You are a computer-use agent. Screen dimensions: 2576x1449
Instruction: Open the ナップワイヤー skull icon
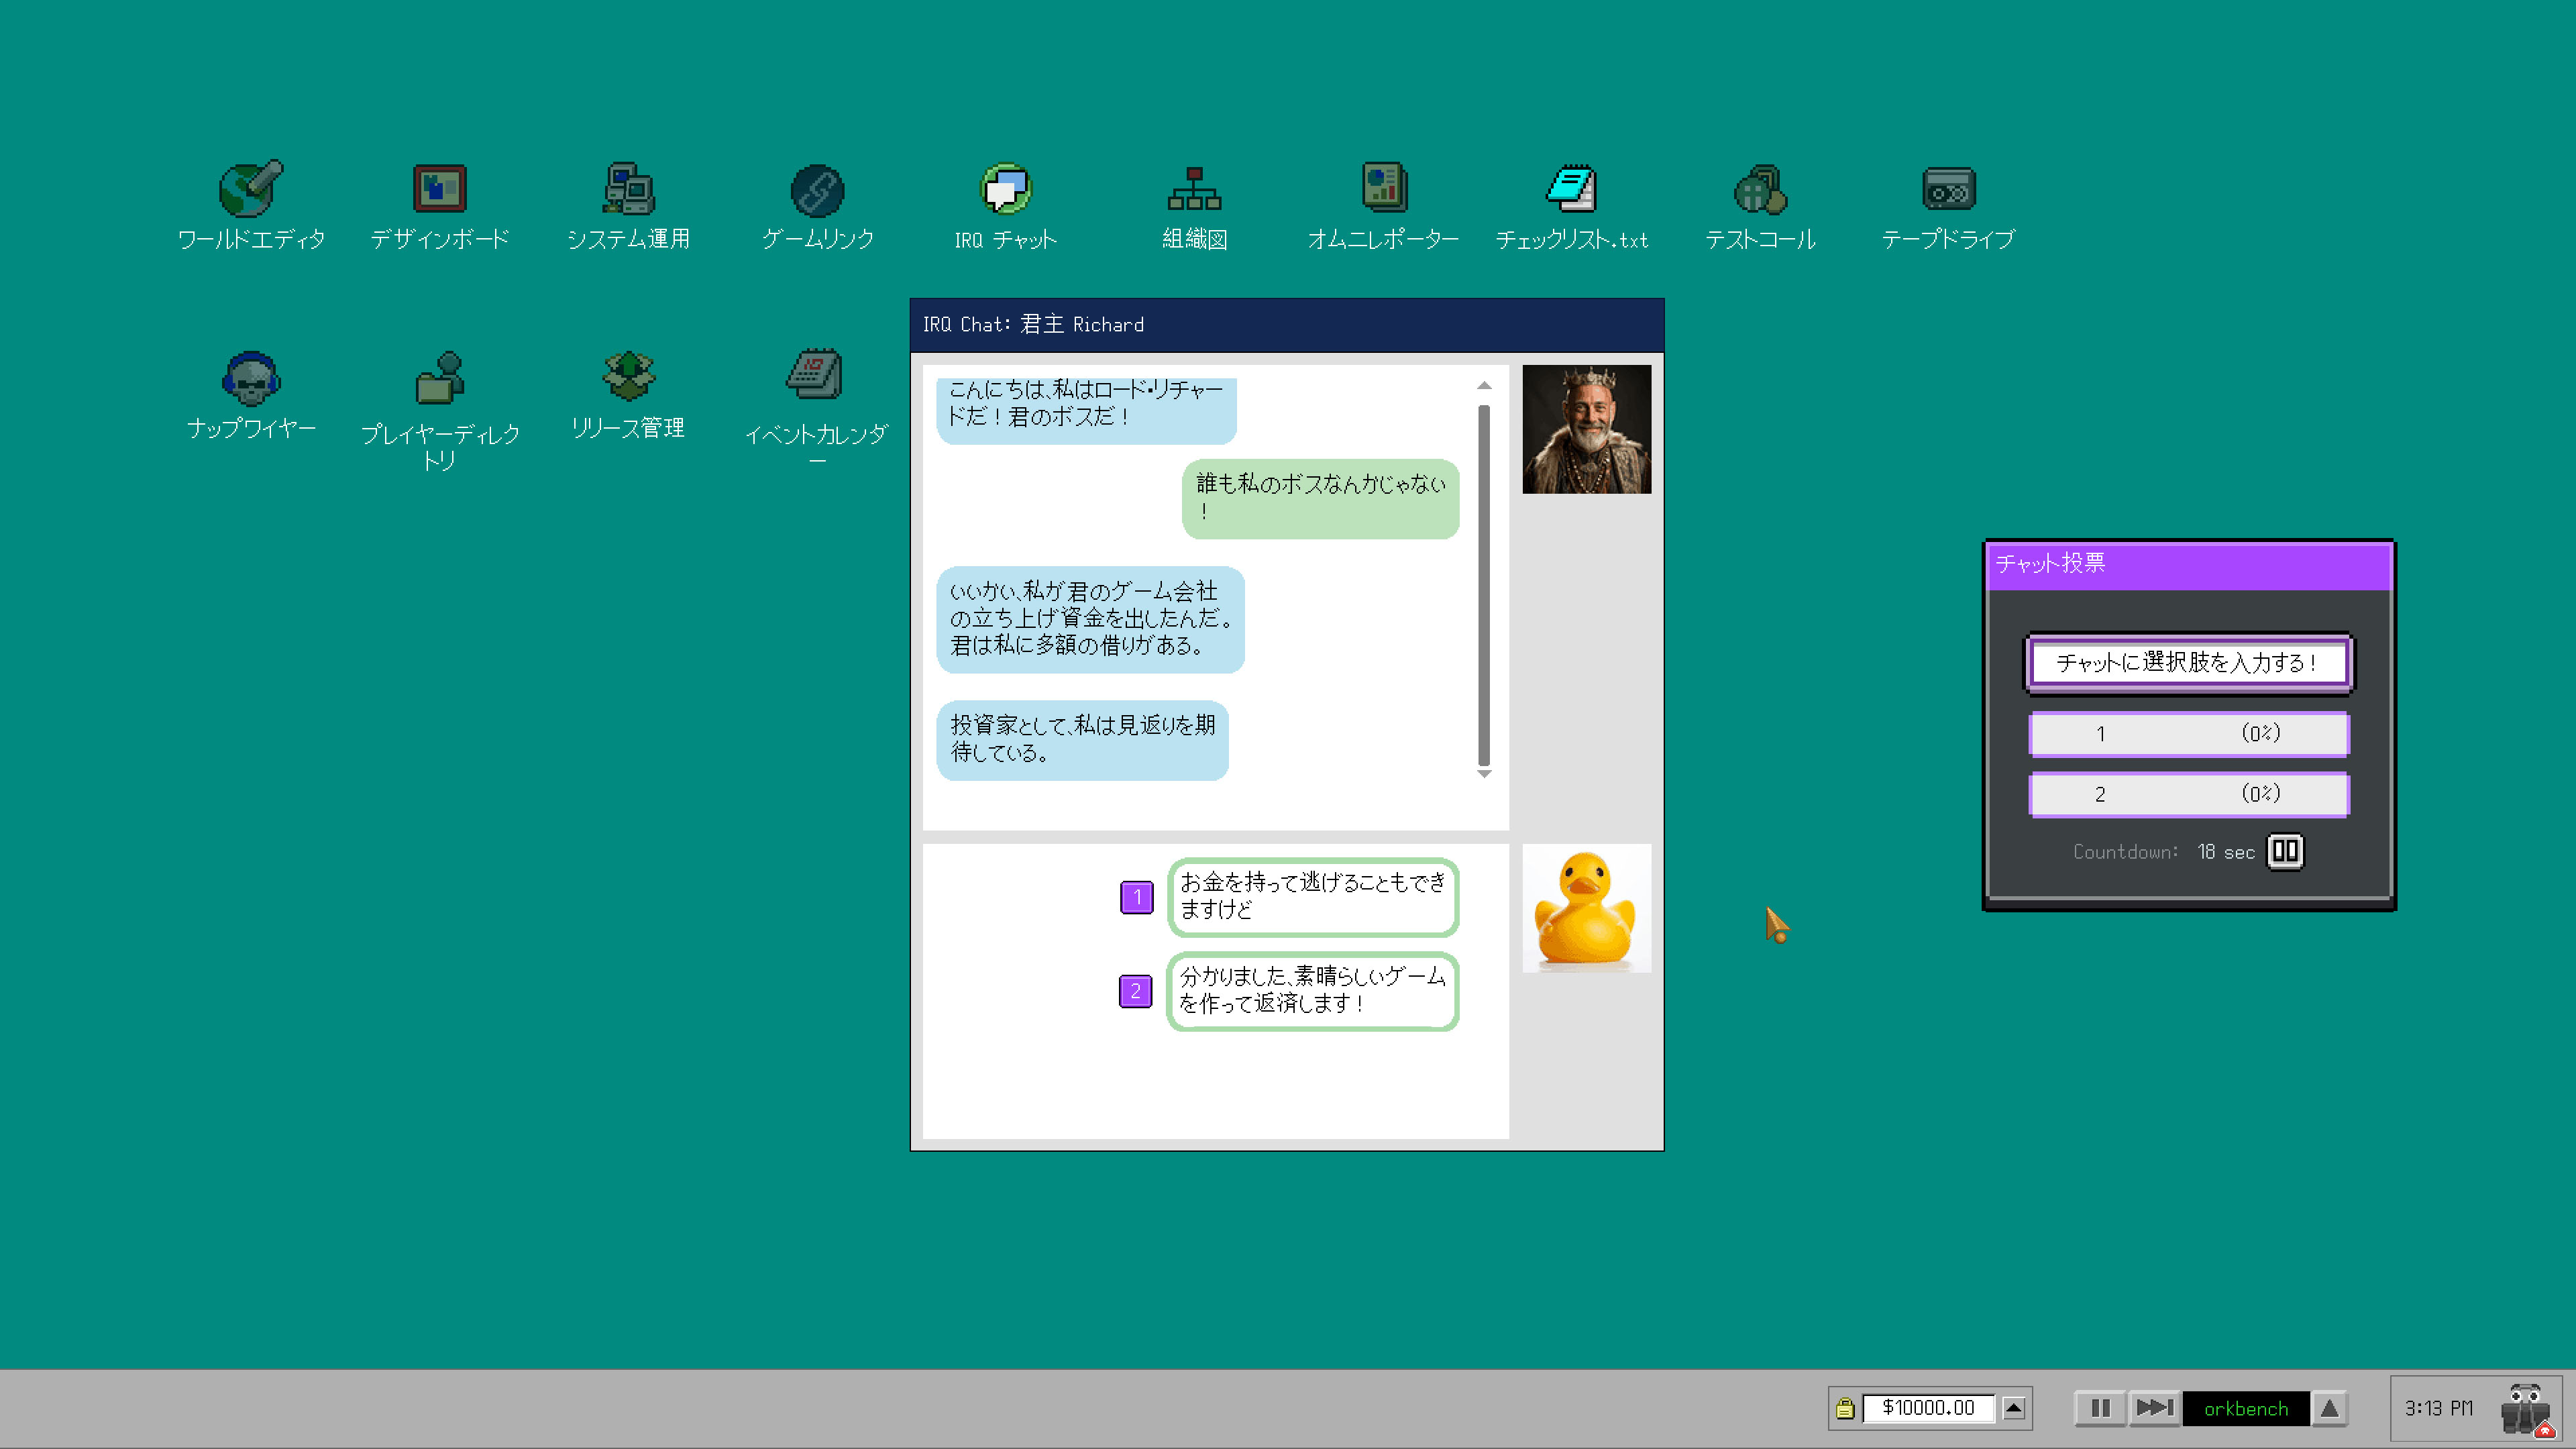pos(251,379)
